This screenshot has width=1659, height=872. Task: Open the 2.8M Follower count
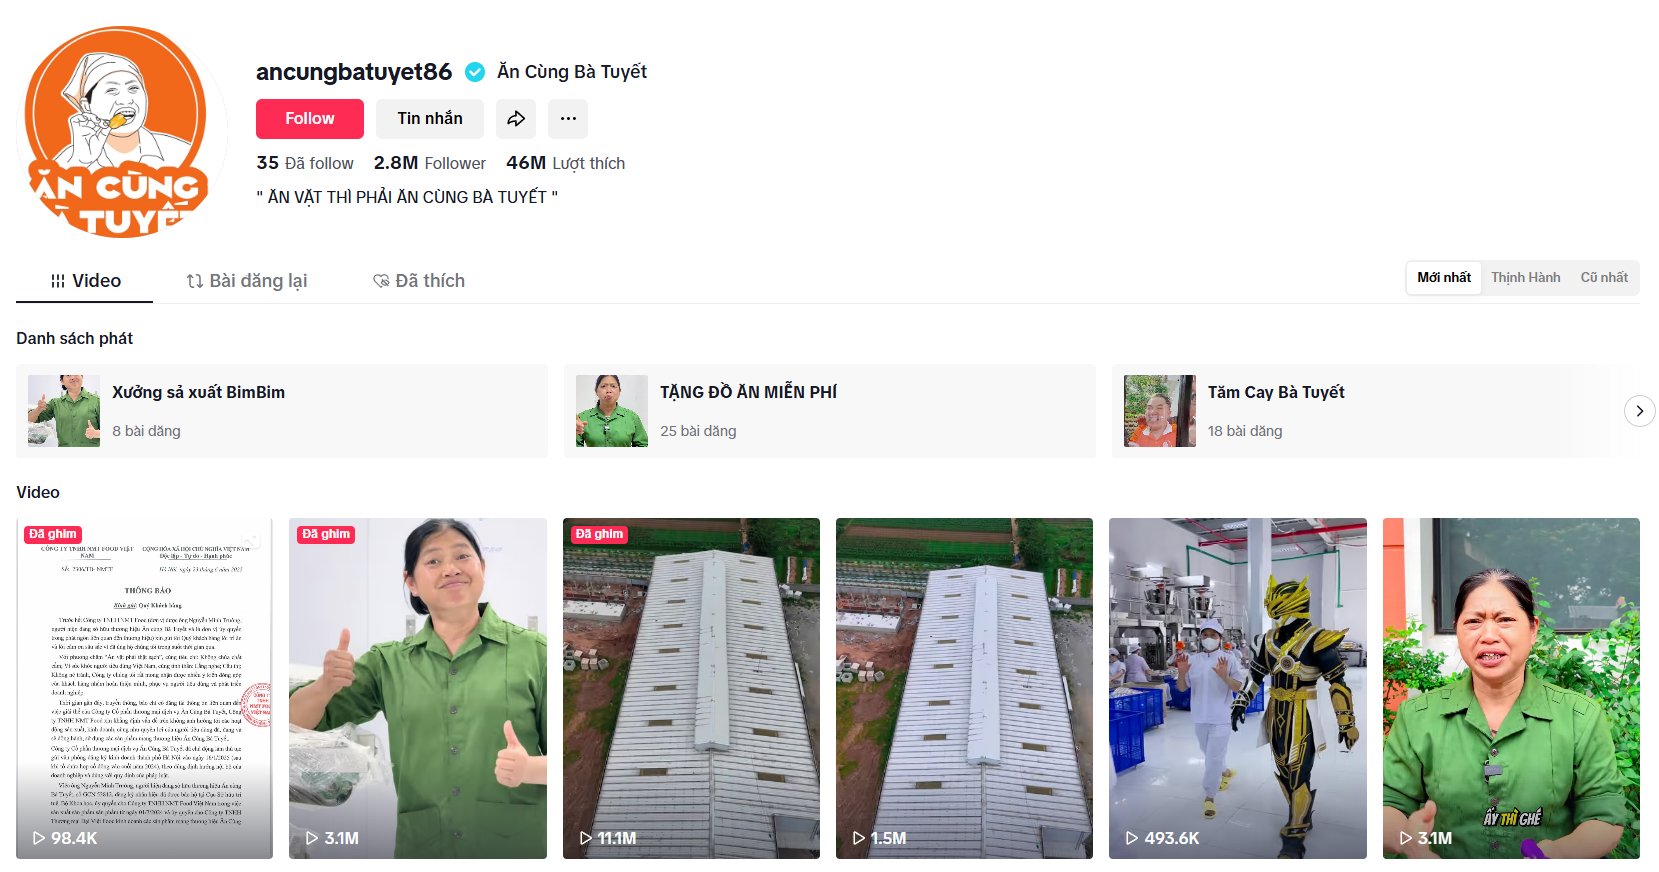(430, 163)
